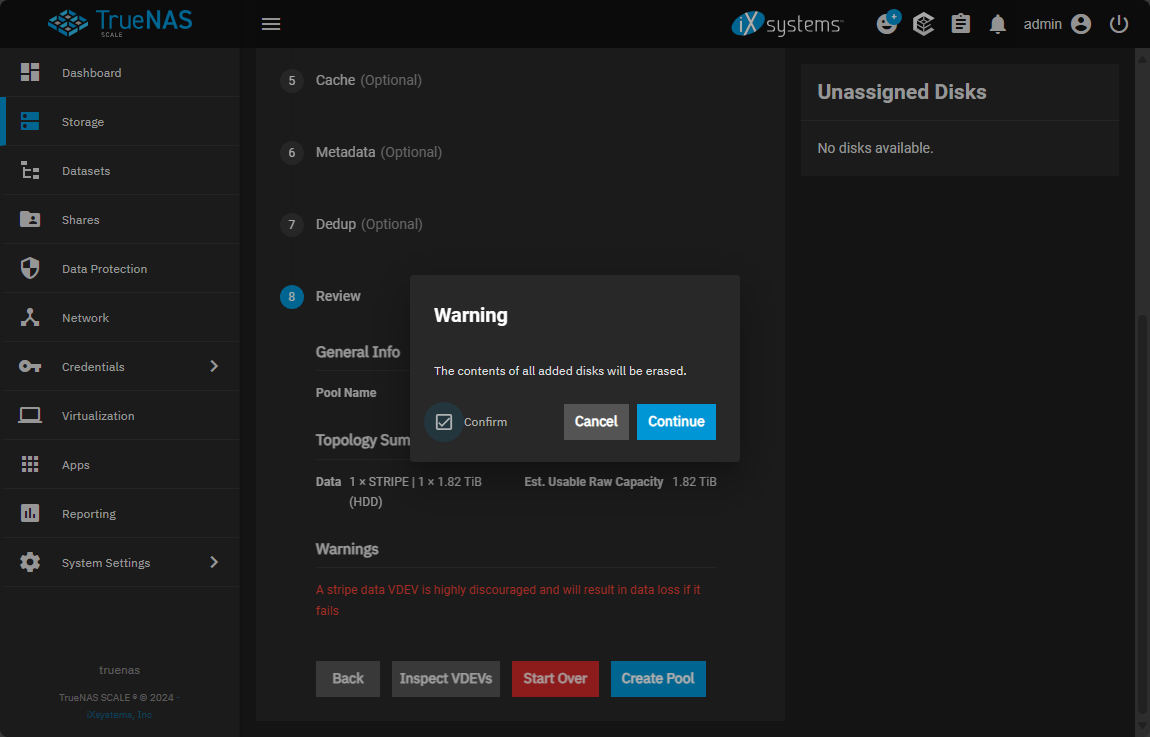Click the red Start Over button
This screenshot has height=737, width=1150.
tap(555, 679)
